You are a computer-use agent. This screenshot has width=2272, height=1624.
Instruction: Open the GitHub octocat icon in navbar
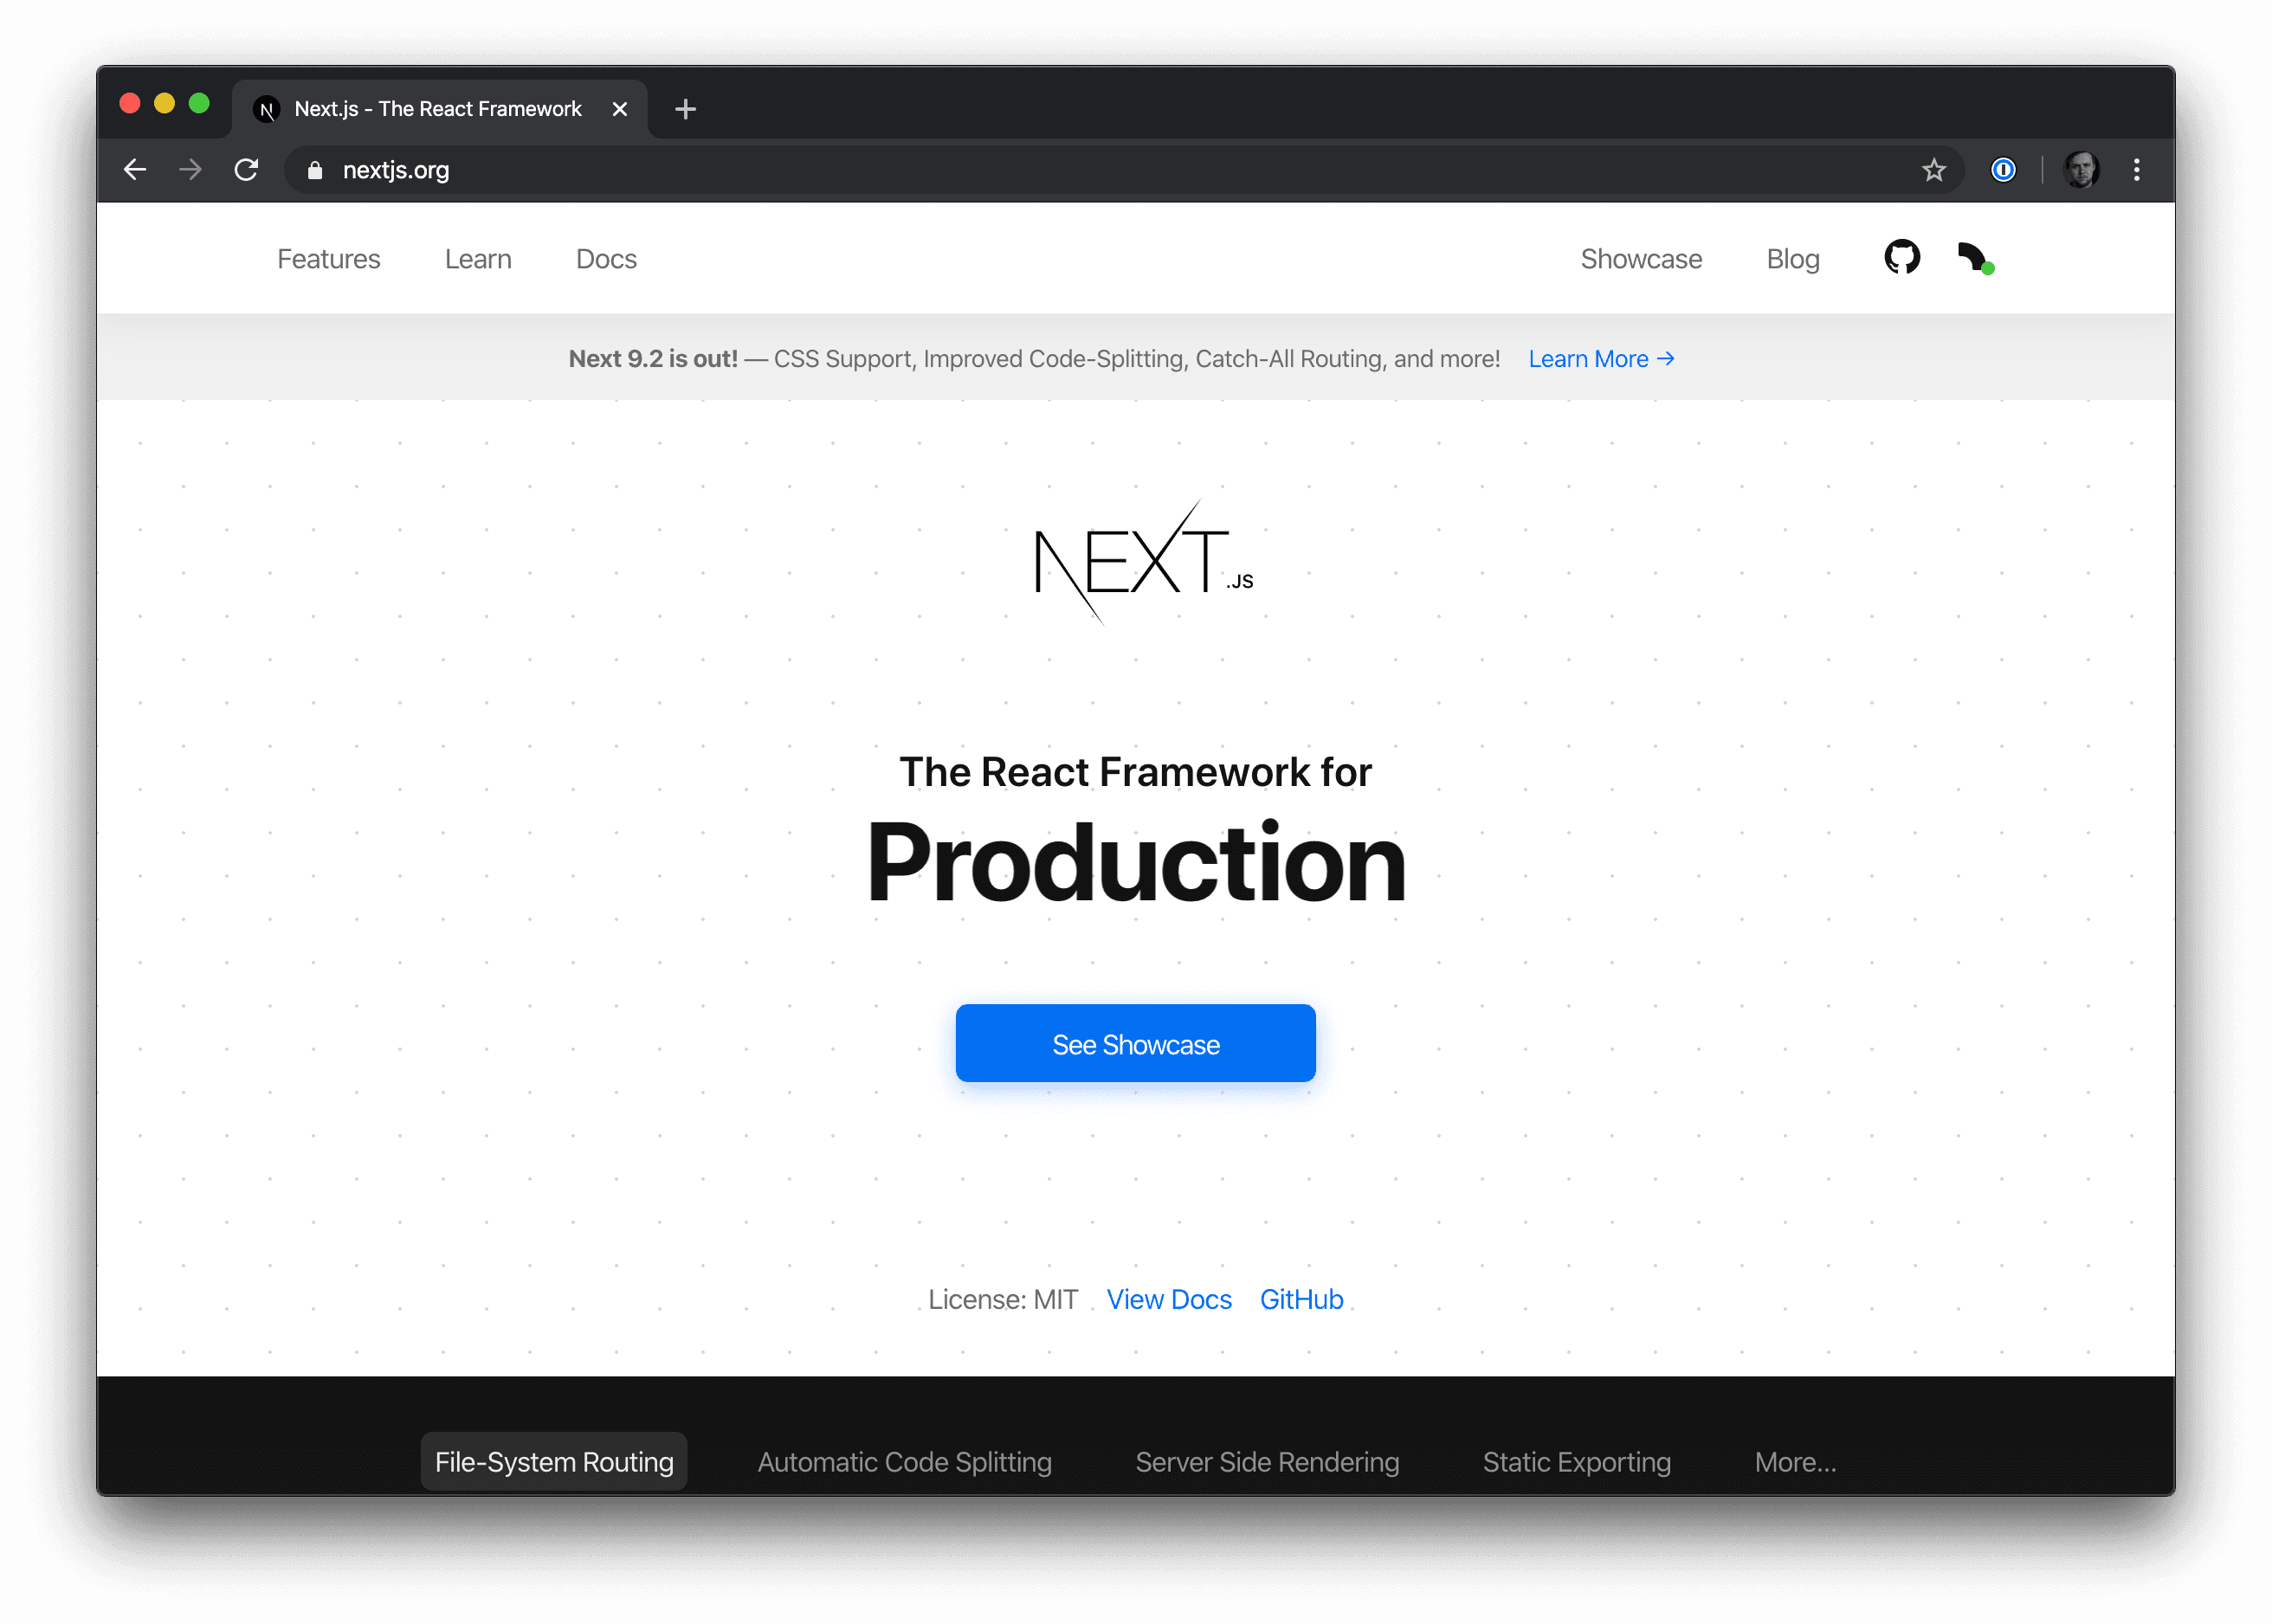coord(1901,258)
